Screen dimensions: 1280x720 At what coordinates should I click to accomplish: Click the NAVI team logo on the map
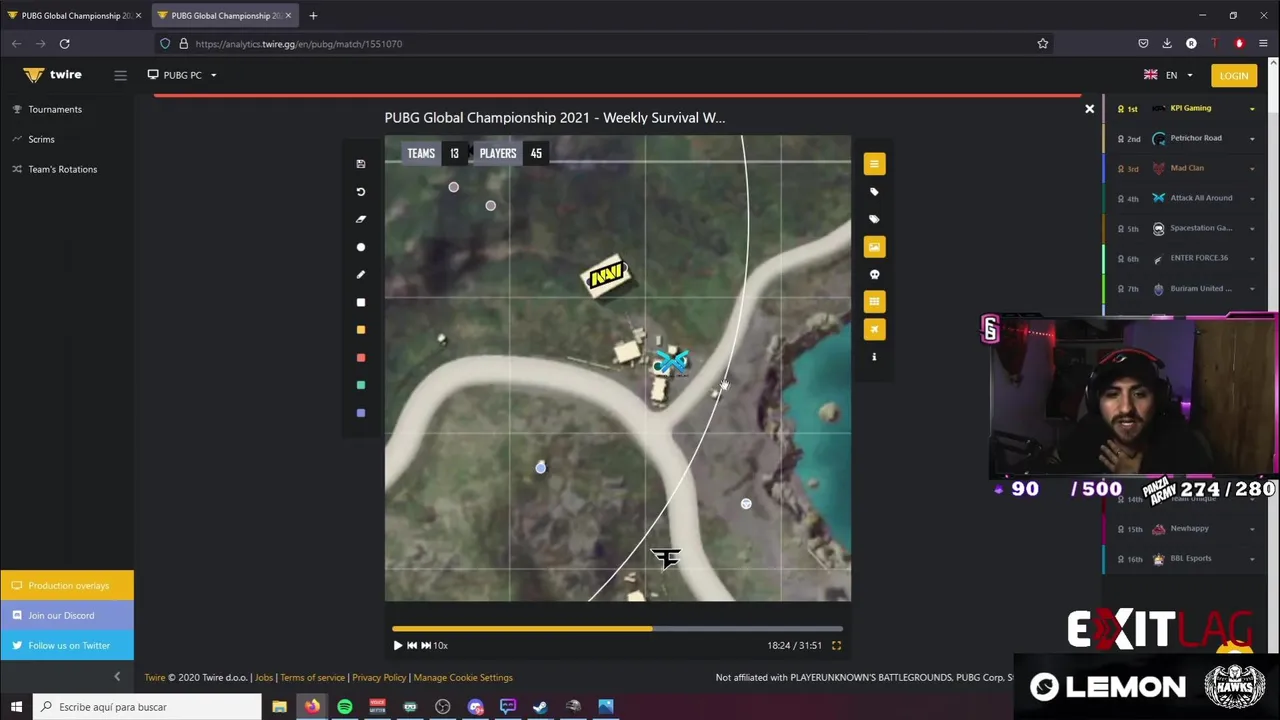pyautogui.click(x=607, y=275)
